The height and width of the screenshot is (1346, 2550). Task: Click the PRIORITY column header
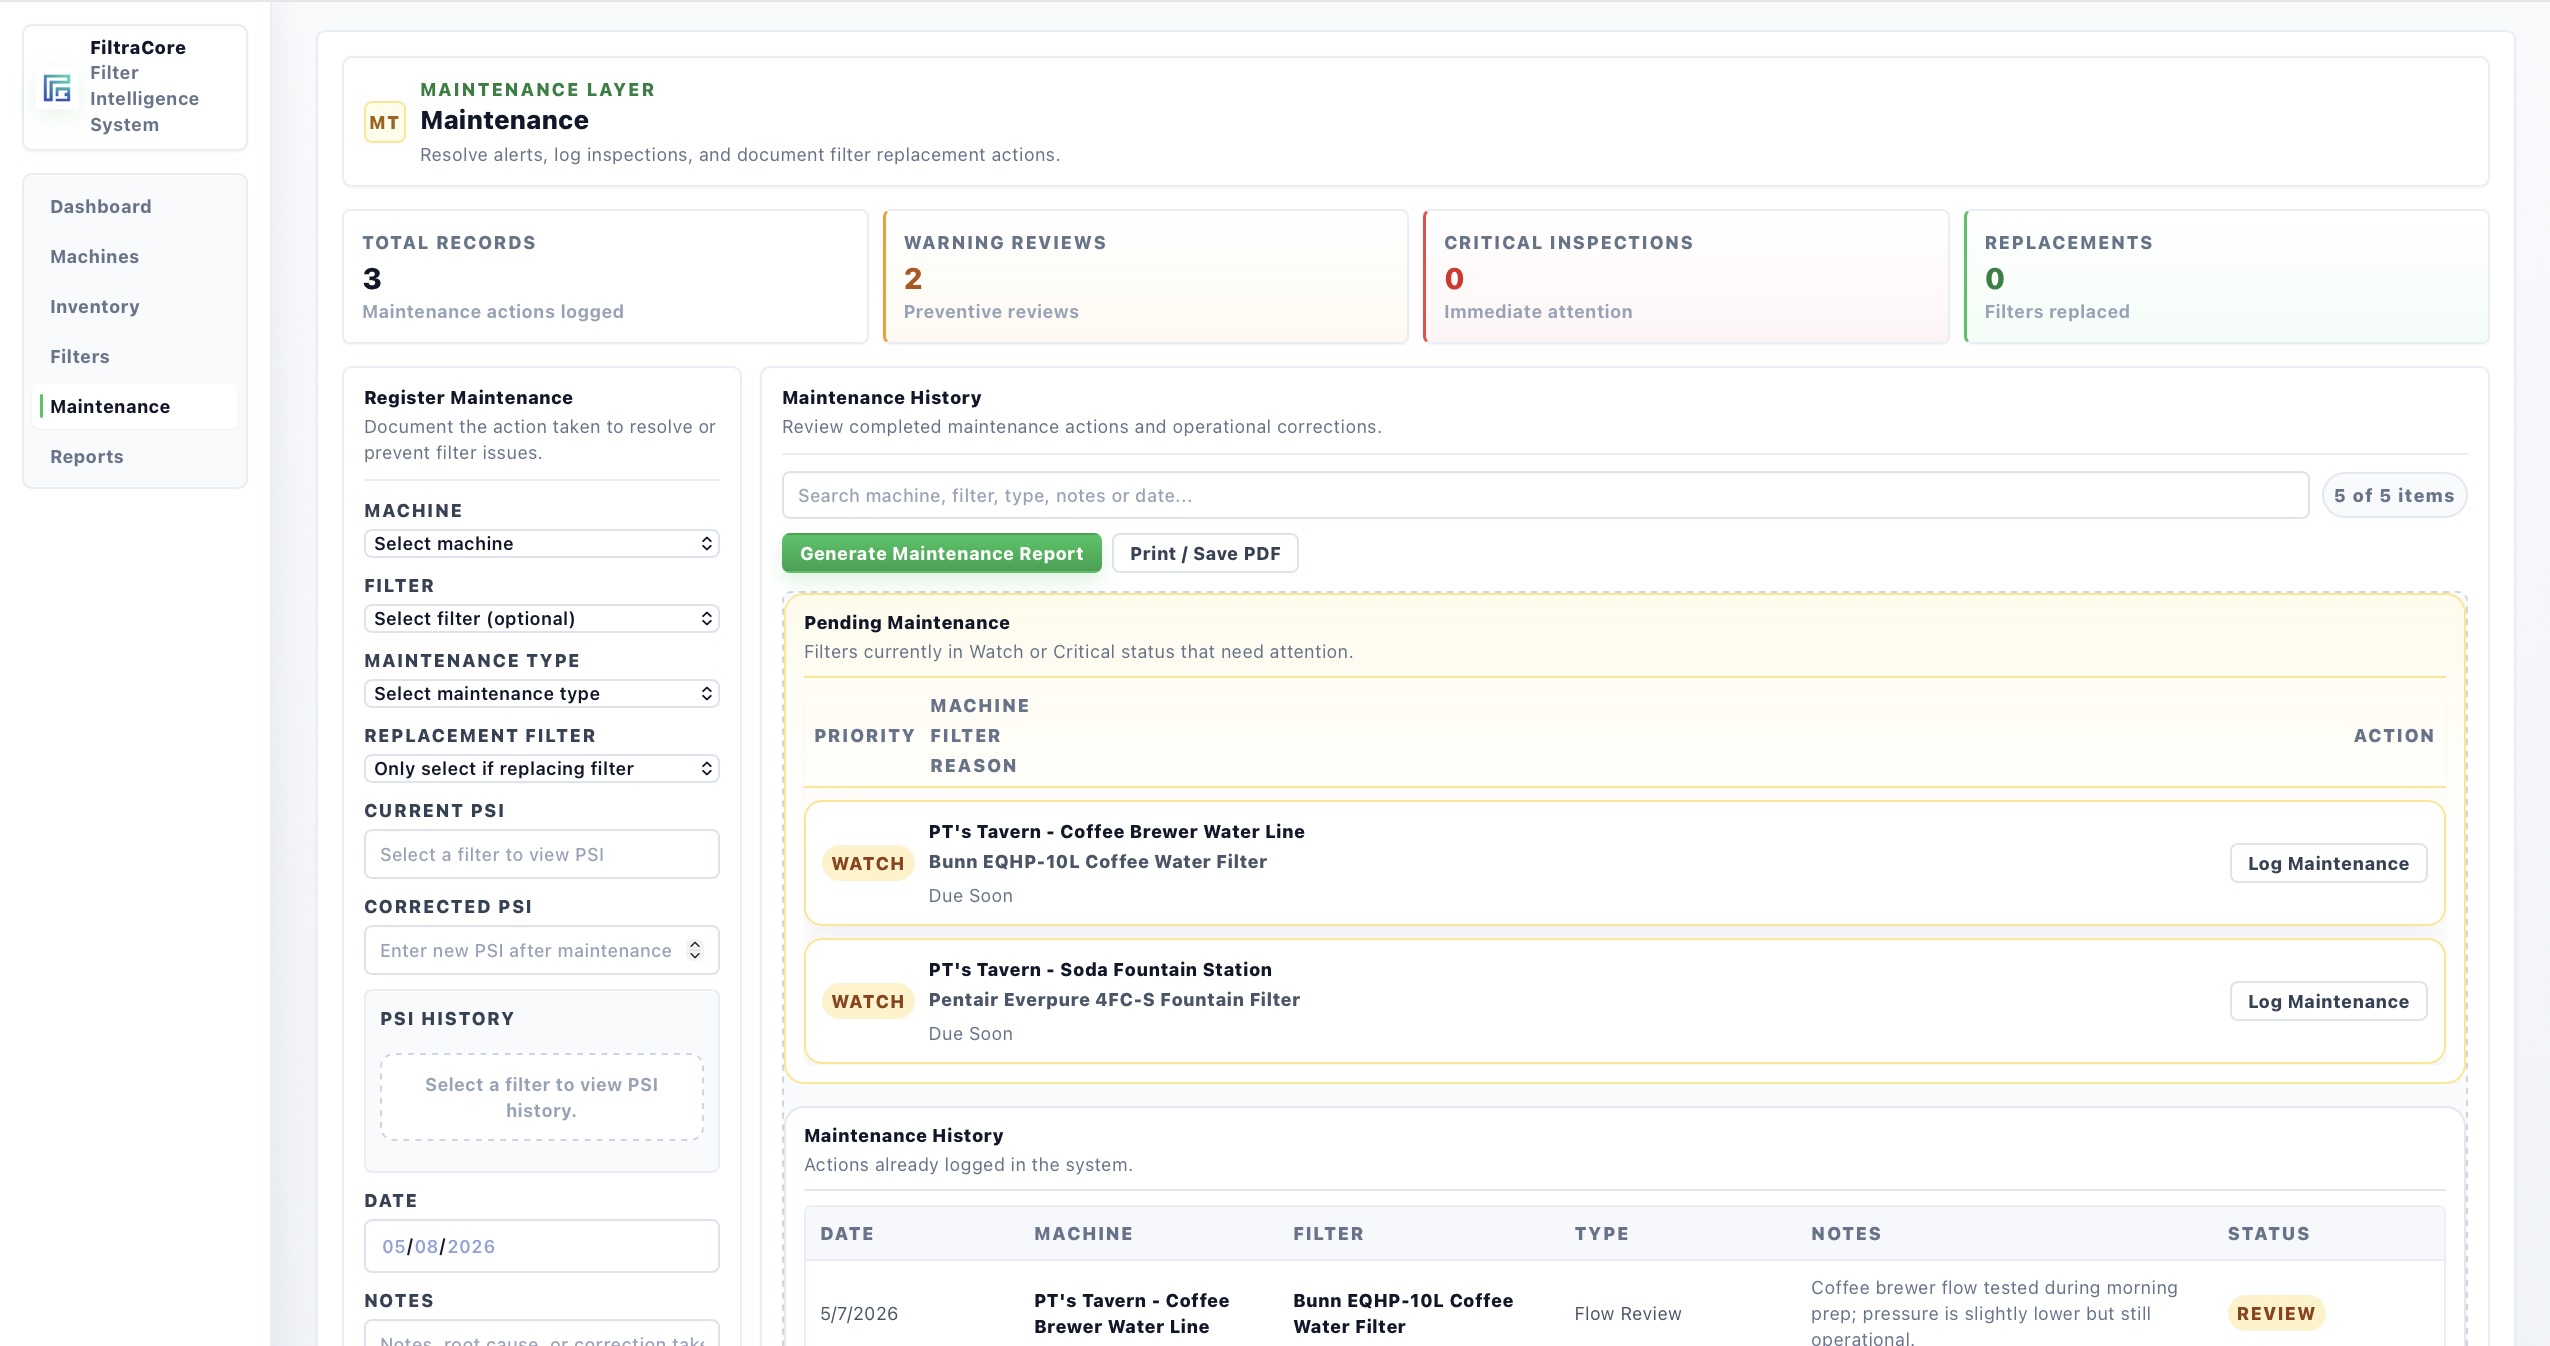864,736
